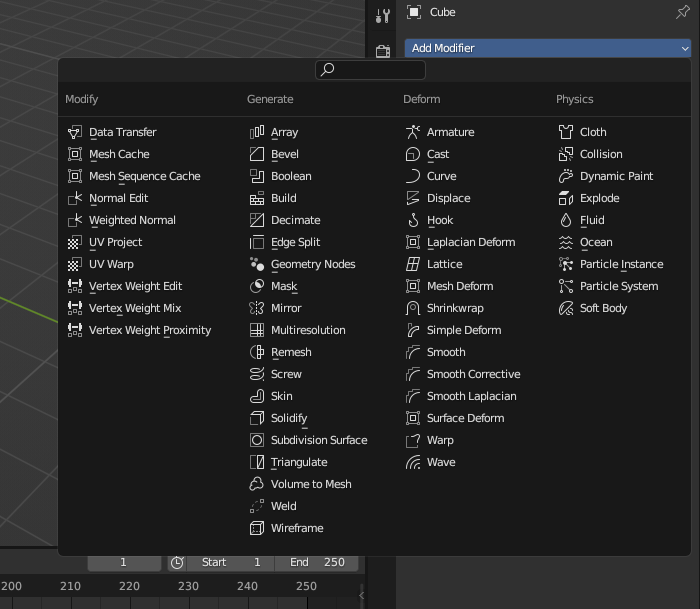The height and width of the screenshot is (609, 700).
Task: Click the Shrinkwrap modifier icon
Action: coord(413,308)
